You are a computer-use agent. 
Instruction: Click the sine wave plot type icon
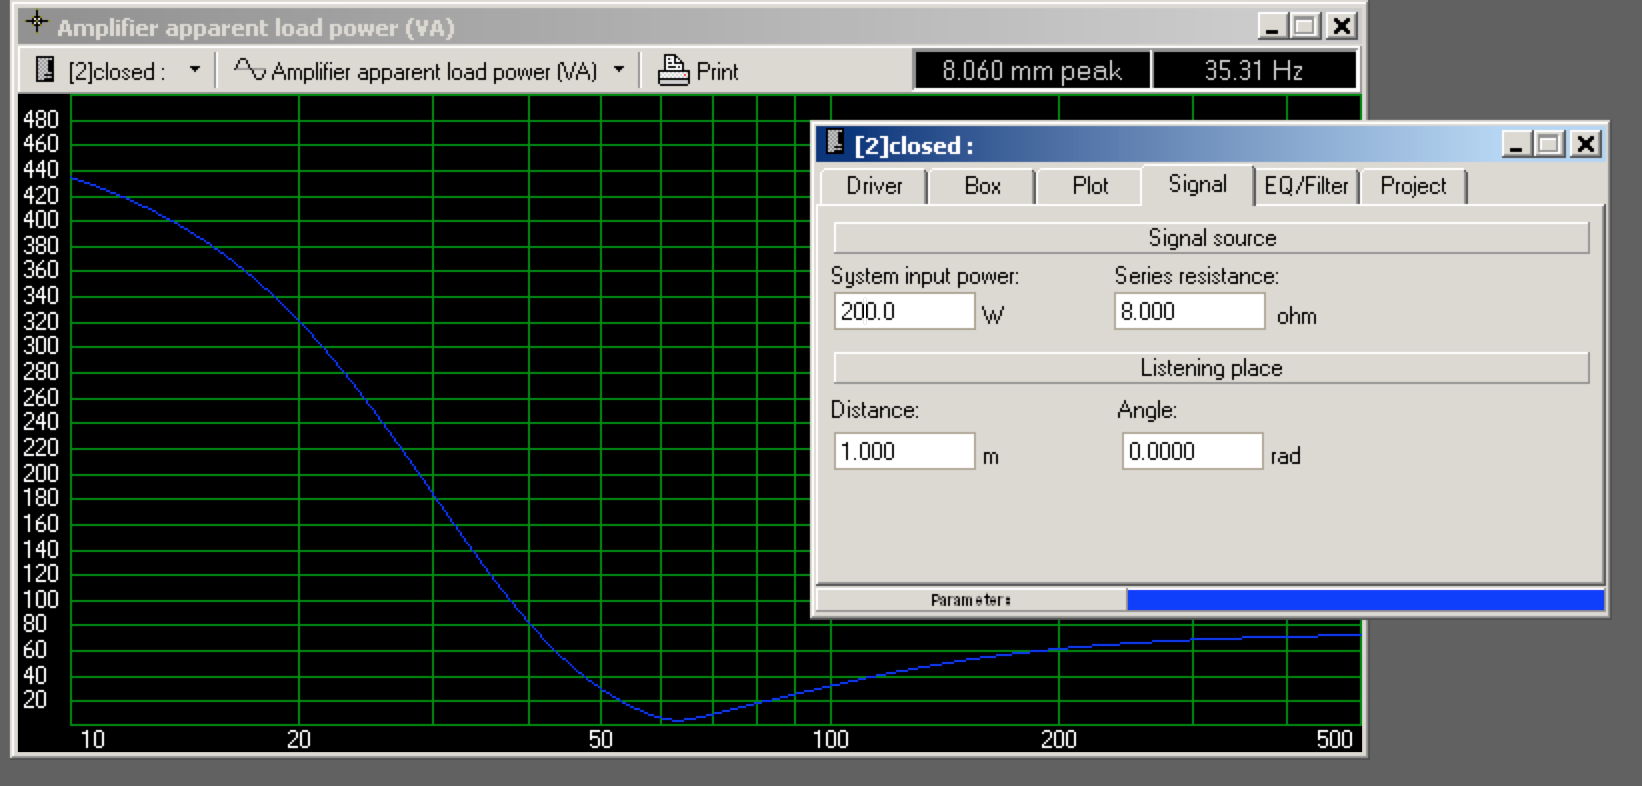point(249,69)
